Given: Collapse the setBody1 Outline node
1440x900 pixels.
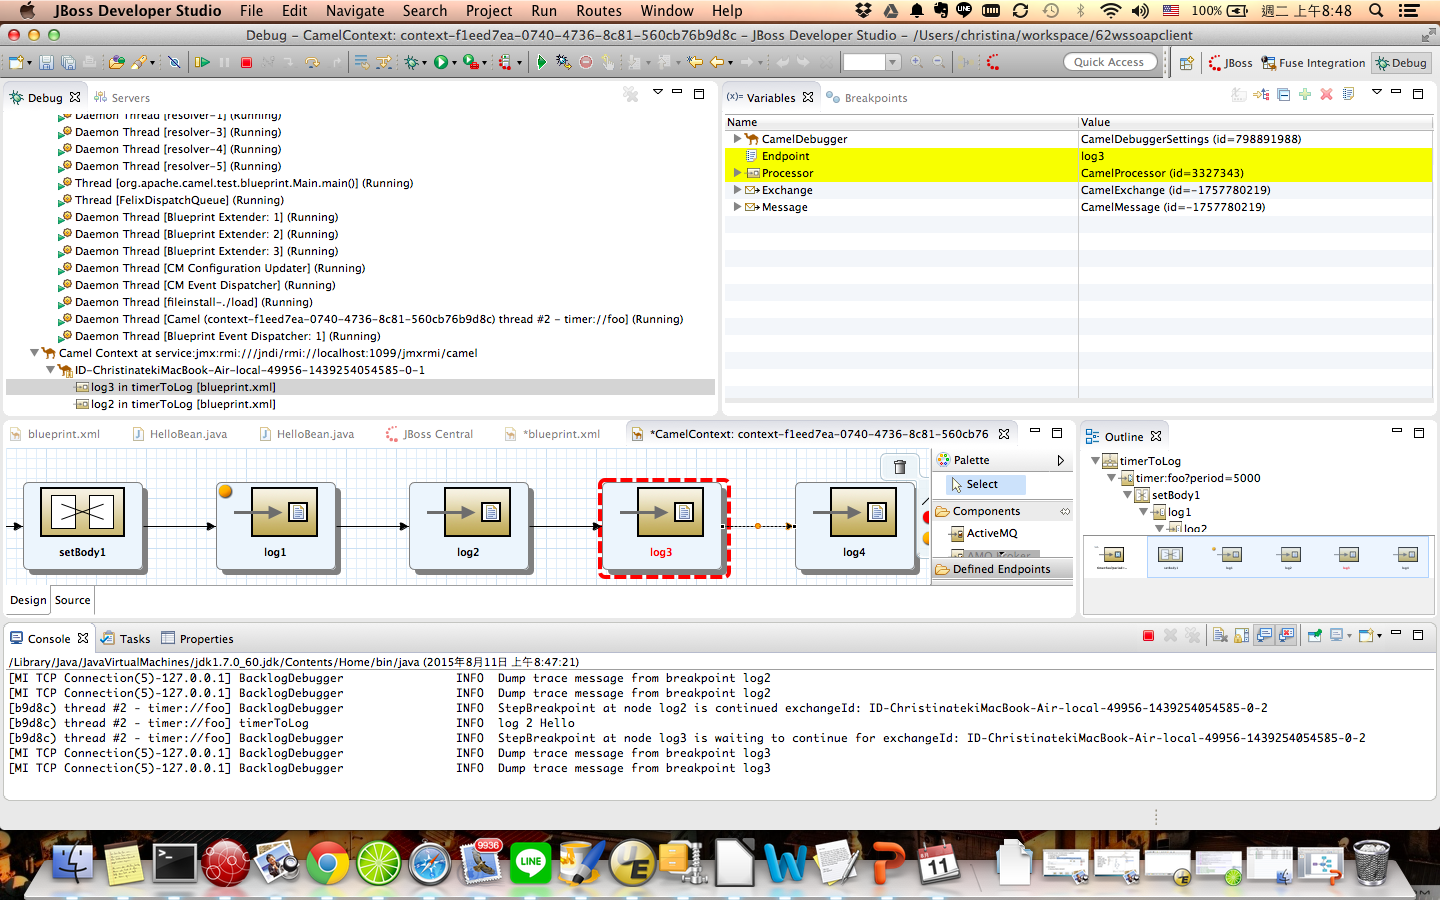Looking at the screenshot, I should pyautogui.click(x=1127, y=495).
